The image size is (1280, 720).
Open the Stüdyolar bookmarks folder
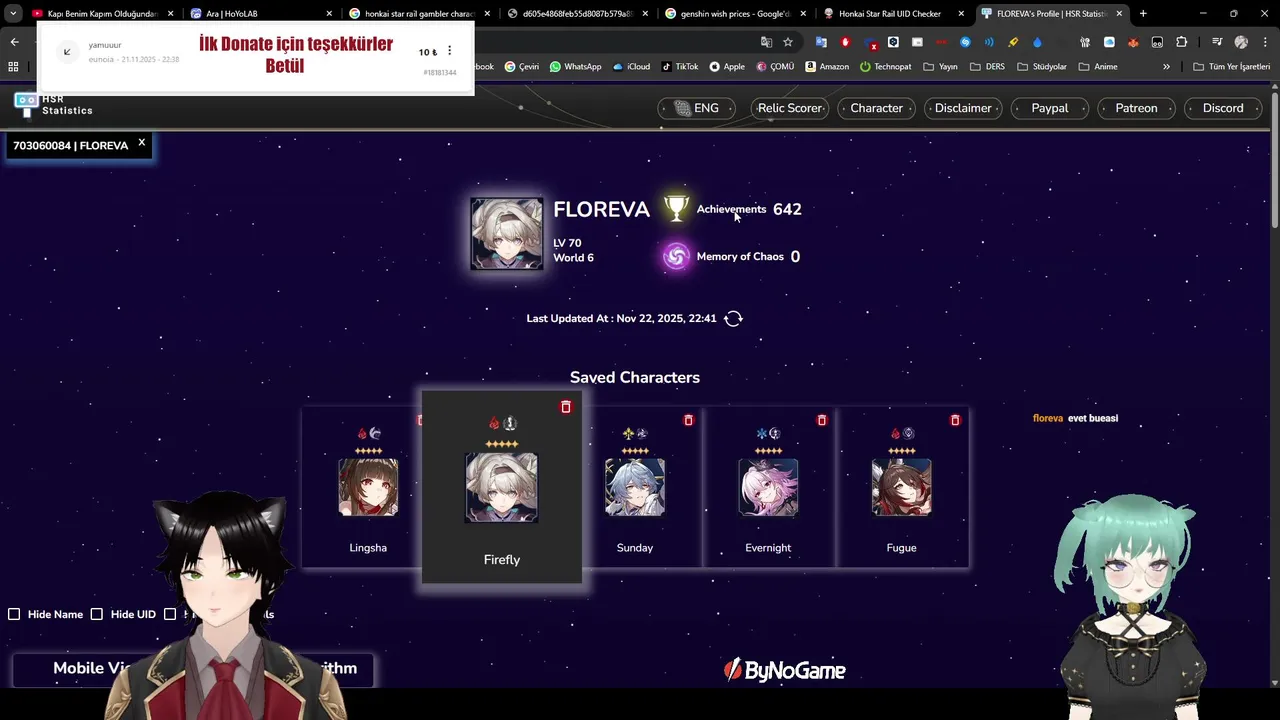pos(1042,66)
